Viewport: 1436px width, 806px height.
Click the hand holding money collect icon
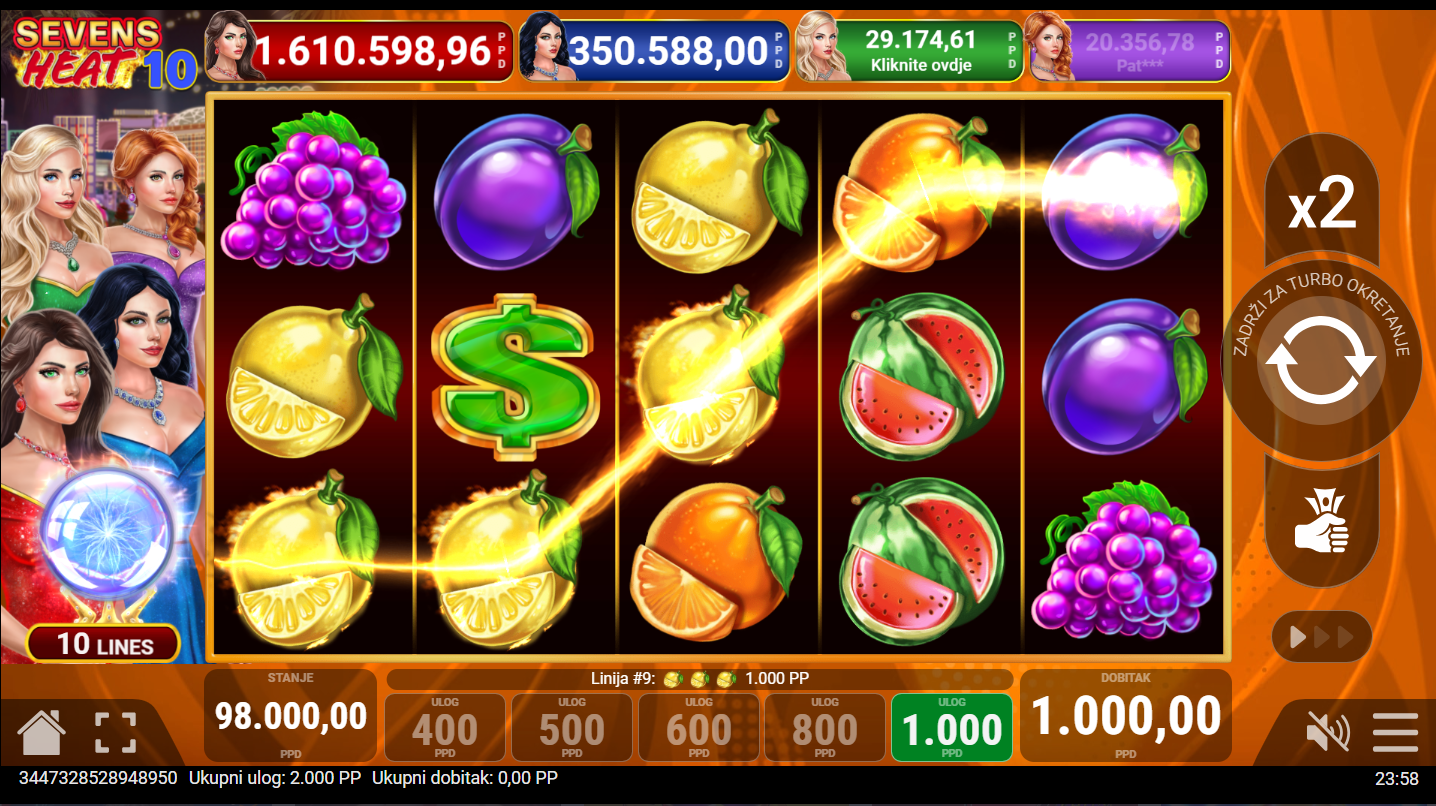pos(1321,520)
